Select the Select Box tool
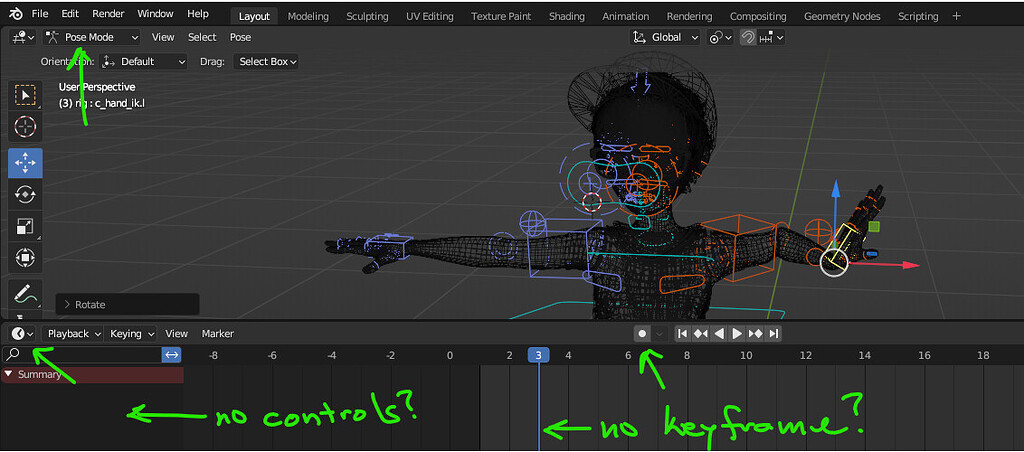This screenshot has width=1024, height=452. tap(25, 95)
